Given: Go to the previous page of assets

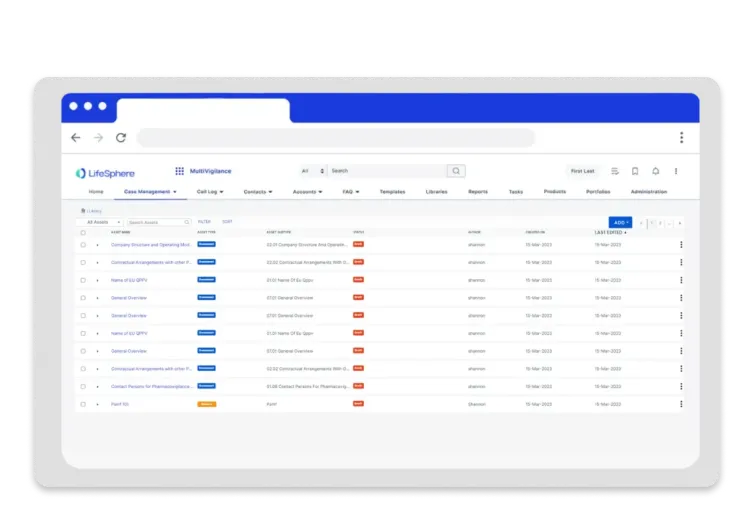Looking at the screenshot, I should pyautogui.click(x=642, y=223).
